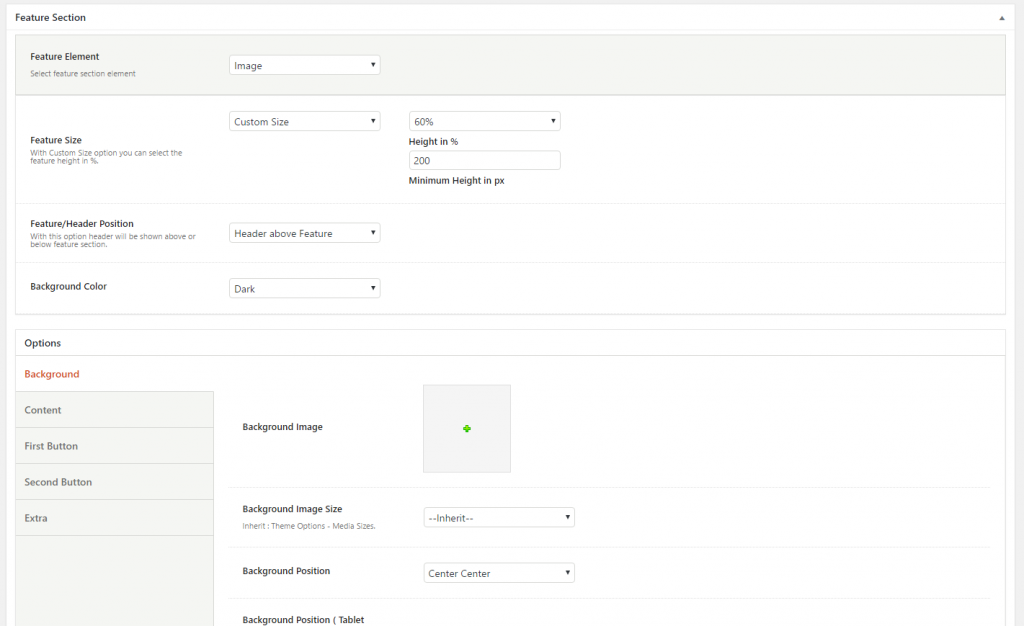This screenshot has height=626, width=1024.
Task: Select the Background options tab
Action: coord(52,374)
